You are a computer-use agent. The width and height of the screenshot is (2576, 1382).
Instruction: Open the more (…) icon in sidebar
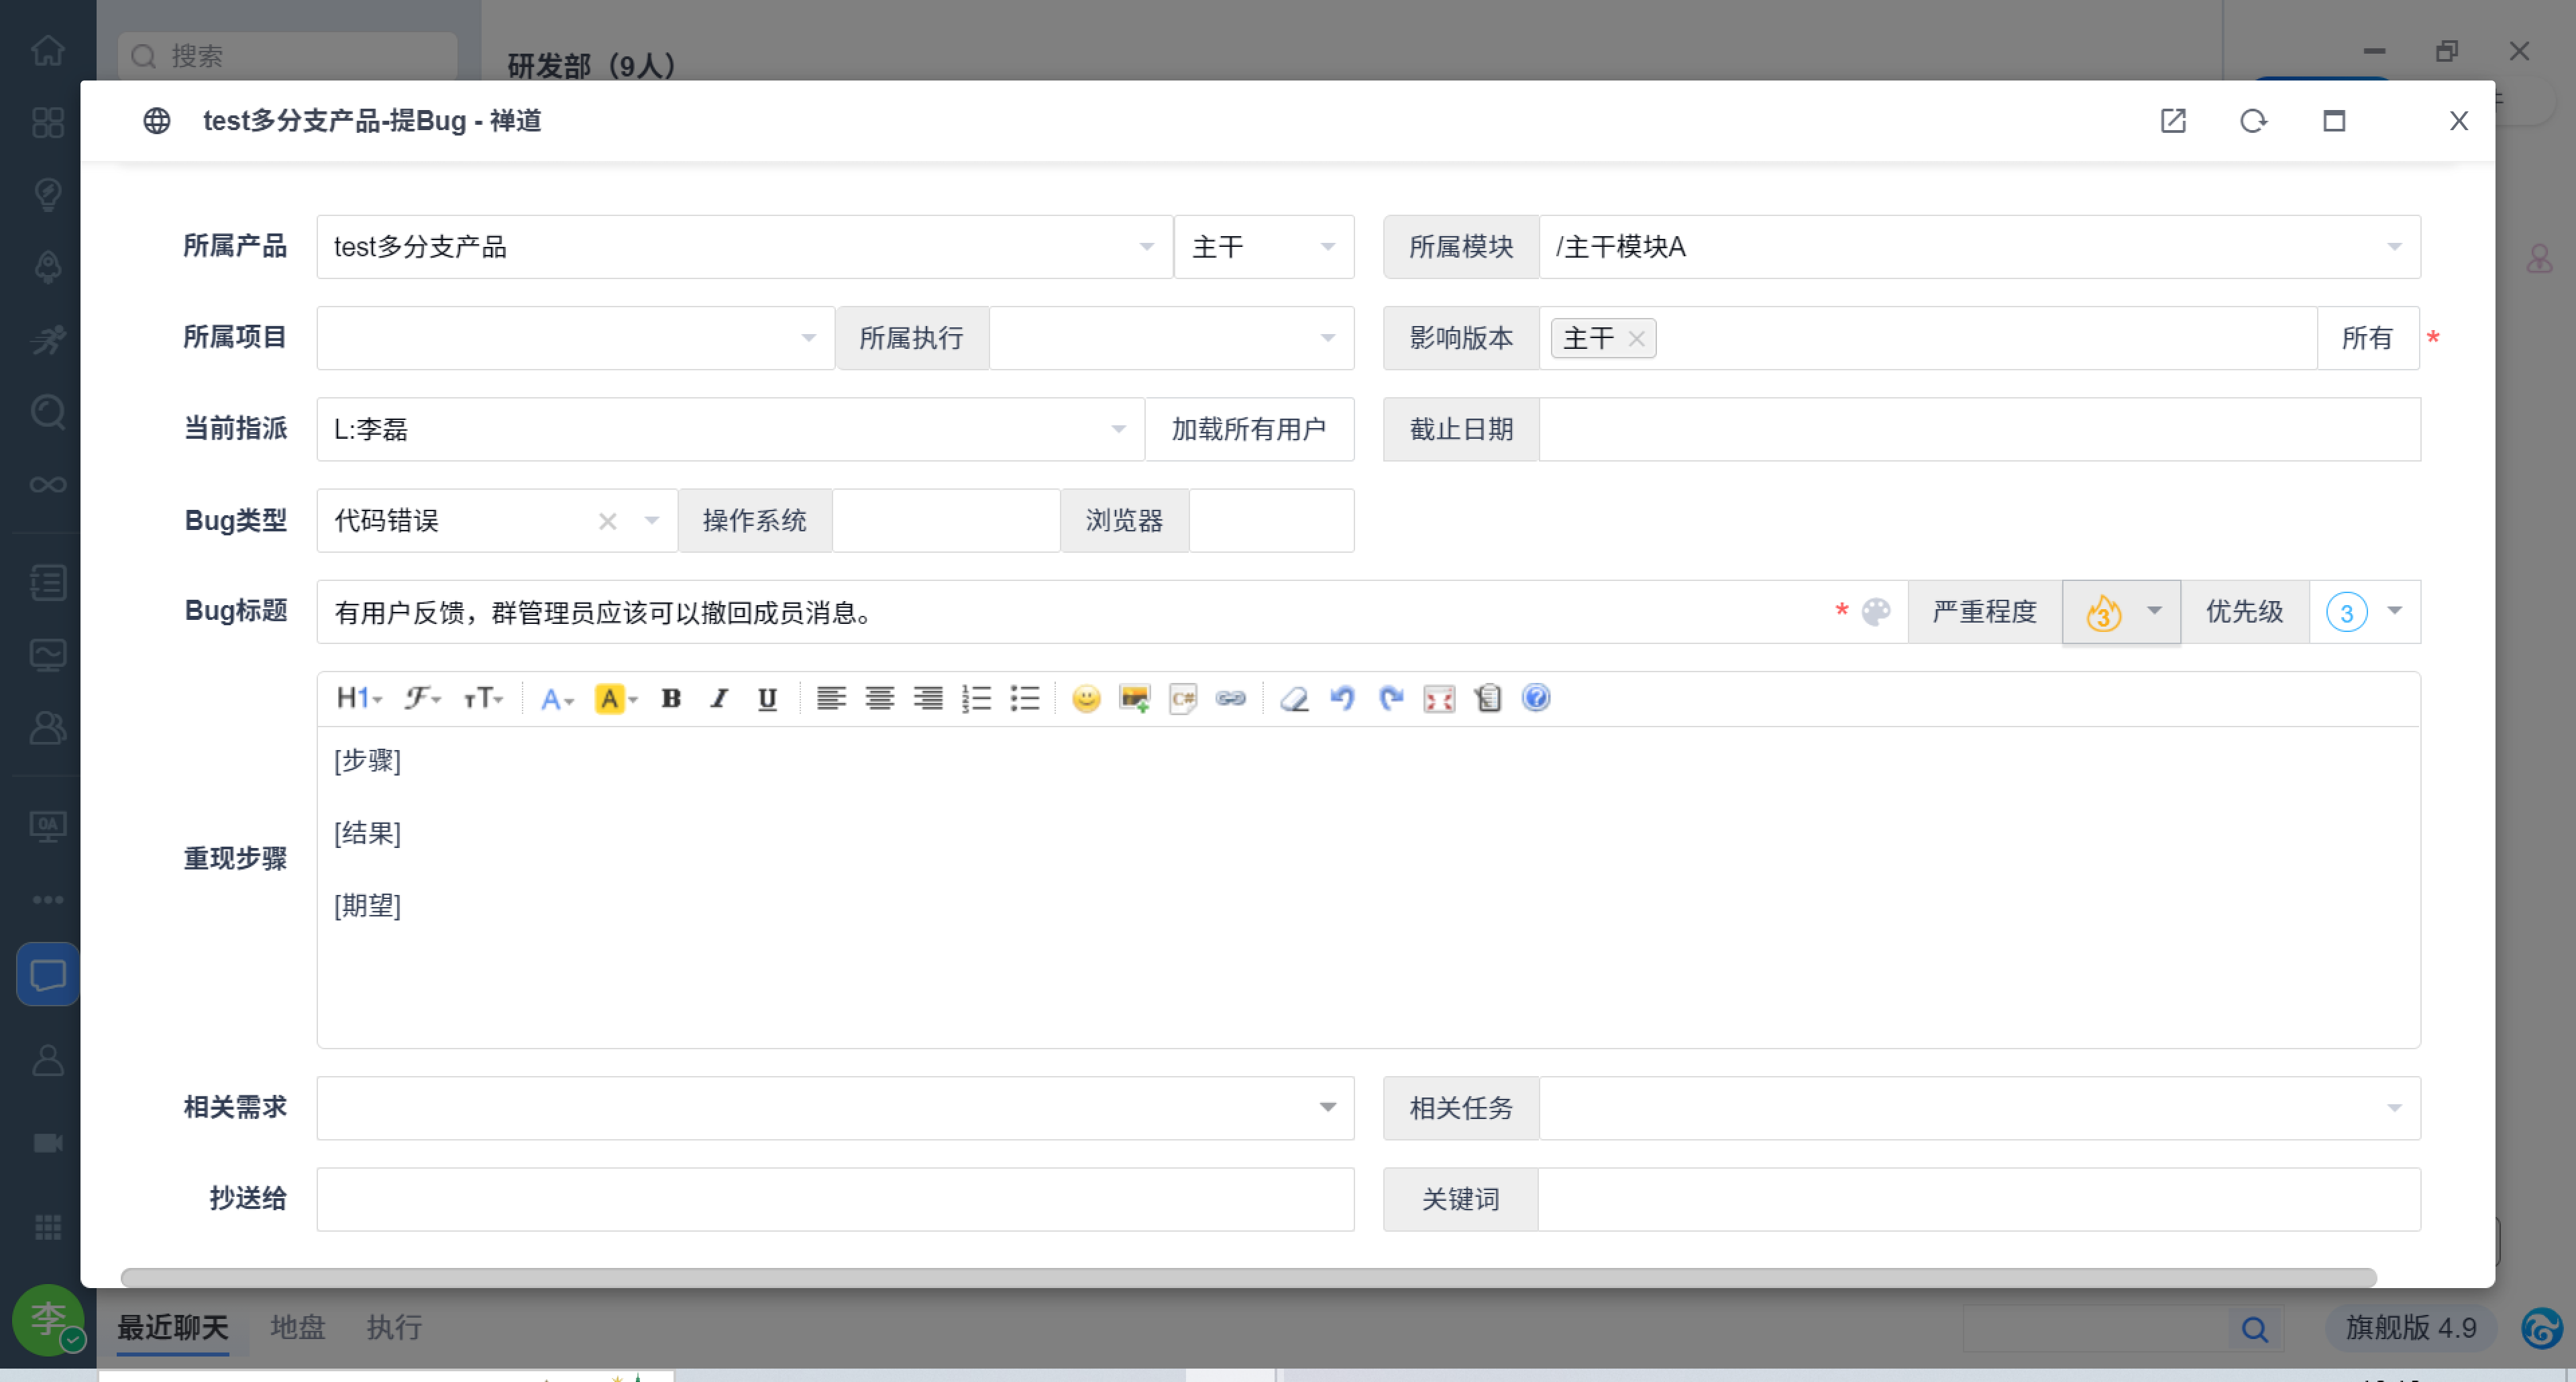(48, 899)
